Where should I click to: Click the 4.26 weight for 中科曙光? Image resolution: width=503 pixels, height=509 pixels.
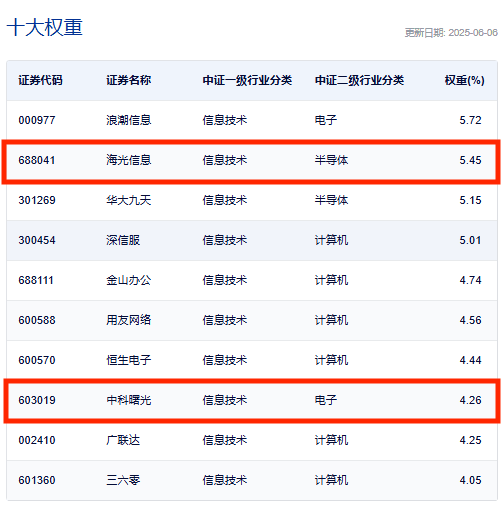coord(470,400)
